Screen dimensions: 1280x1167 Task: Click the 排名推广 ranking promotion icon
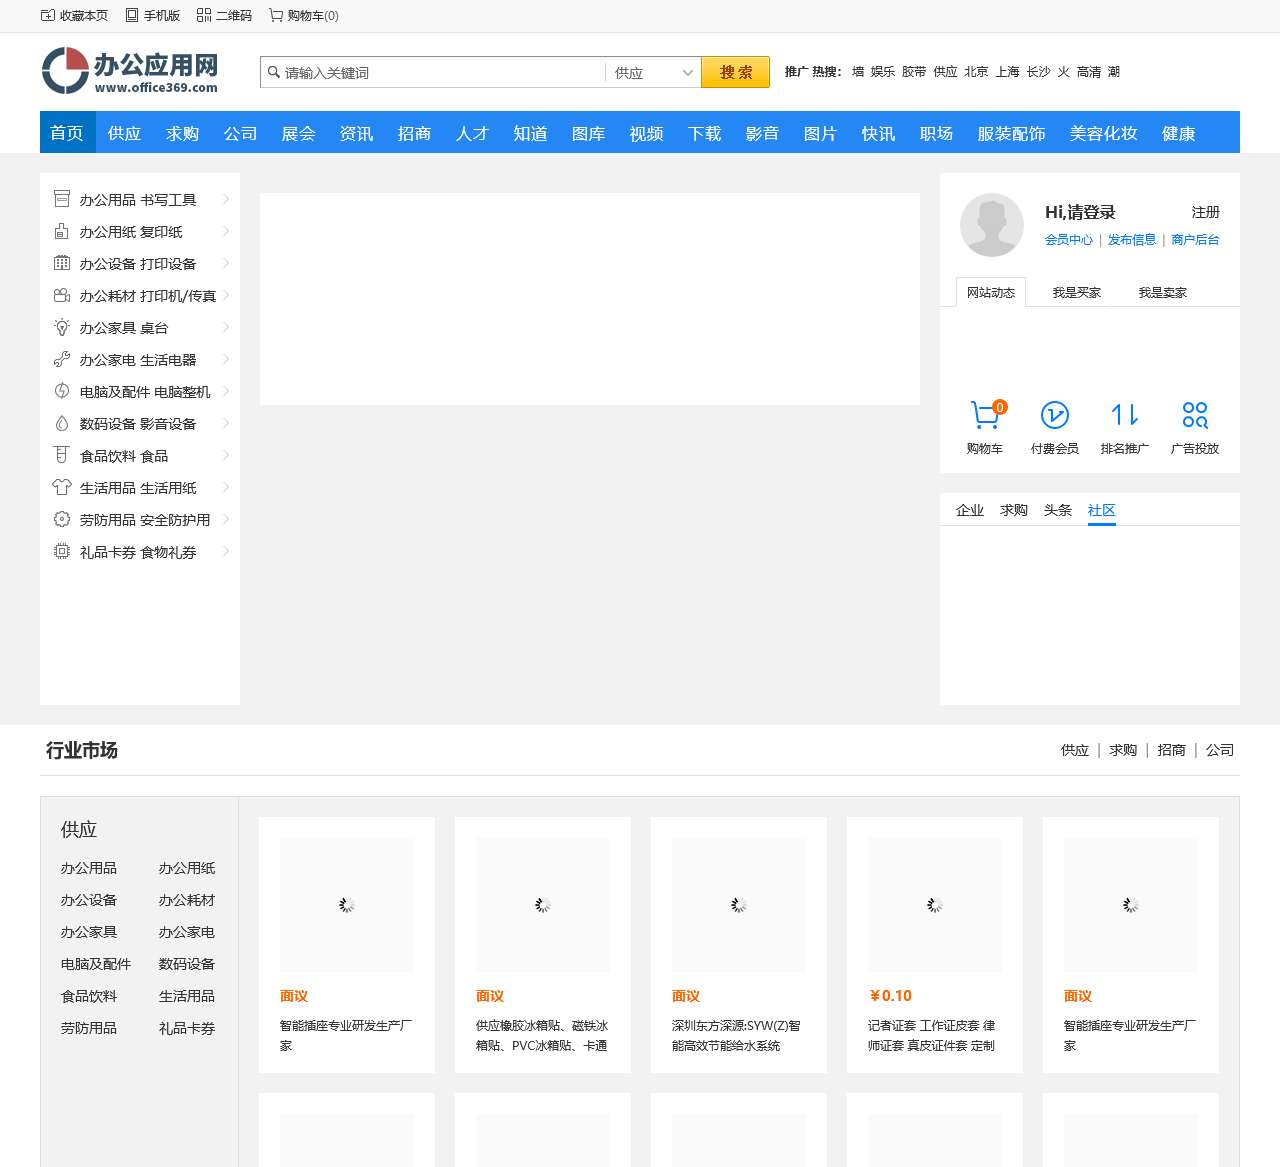(x=1125, y=414)
